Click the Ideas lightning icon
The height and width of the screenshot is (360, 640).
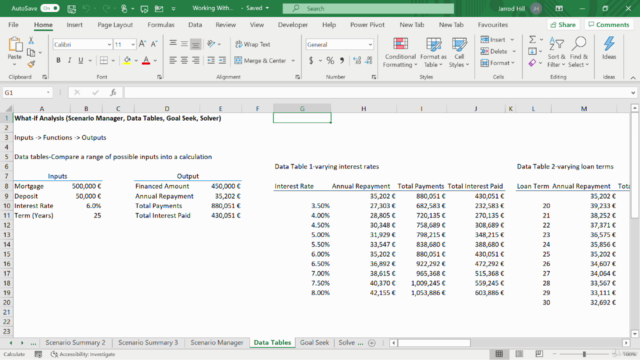tap(609, 48)
